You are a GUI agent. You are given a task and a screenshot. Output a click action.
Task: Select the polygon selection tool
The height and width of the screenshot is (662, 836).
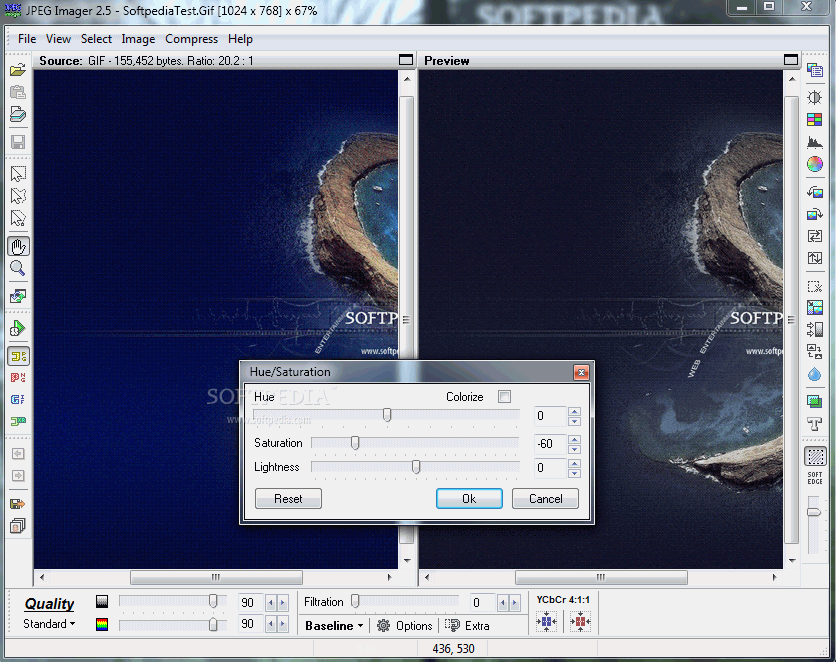pos(18,218)
